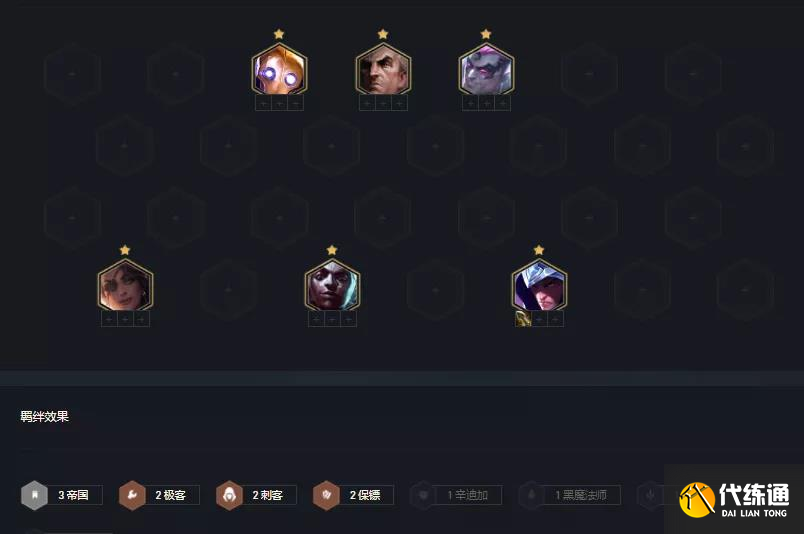Open the equipped item on Talon
This screenshot has width=804, height=534.
[523, 319]
